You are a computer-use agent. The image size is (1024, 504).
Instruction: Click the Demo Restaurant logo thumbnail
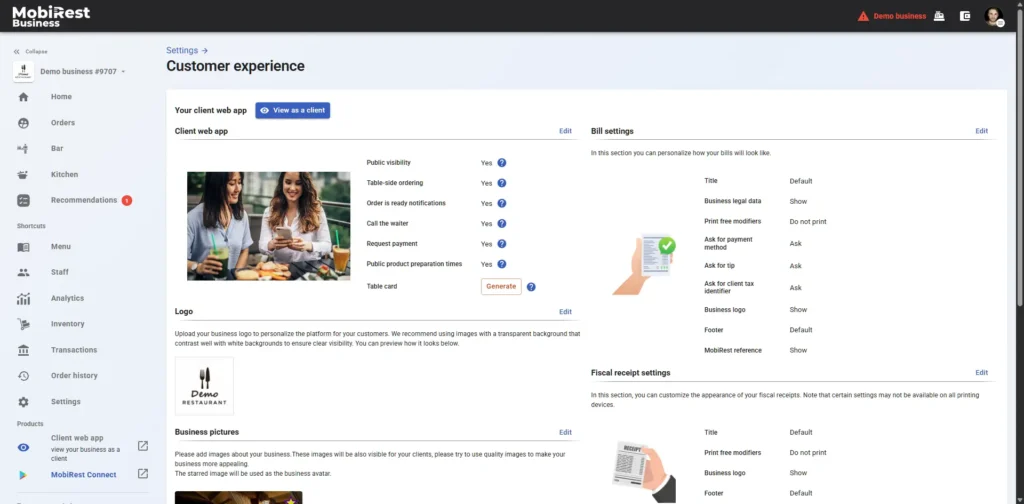tap(204, 386)
